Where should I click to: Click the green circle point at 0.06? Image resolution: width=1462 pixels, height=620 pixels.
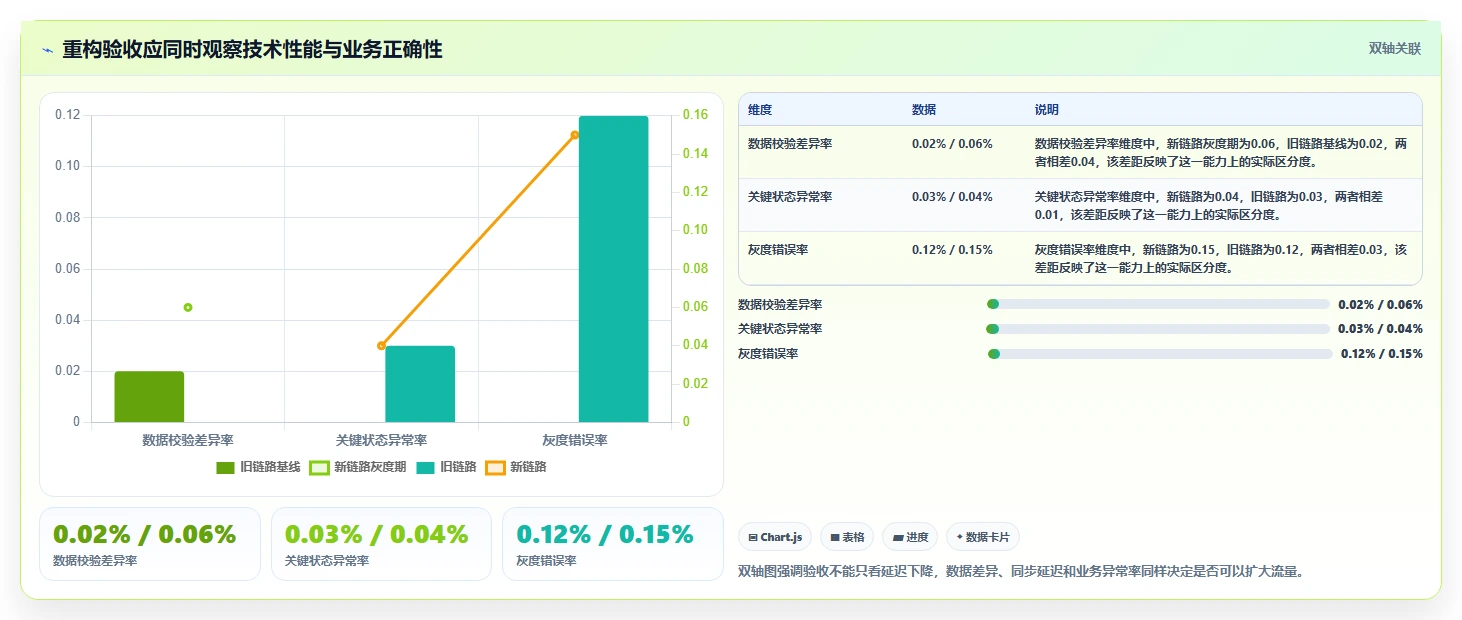pyautogui.click(x=187, y=307)
